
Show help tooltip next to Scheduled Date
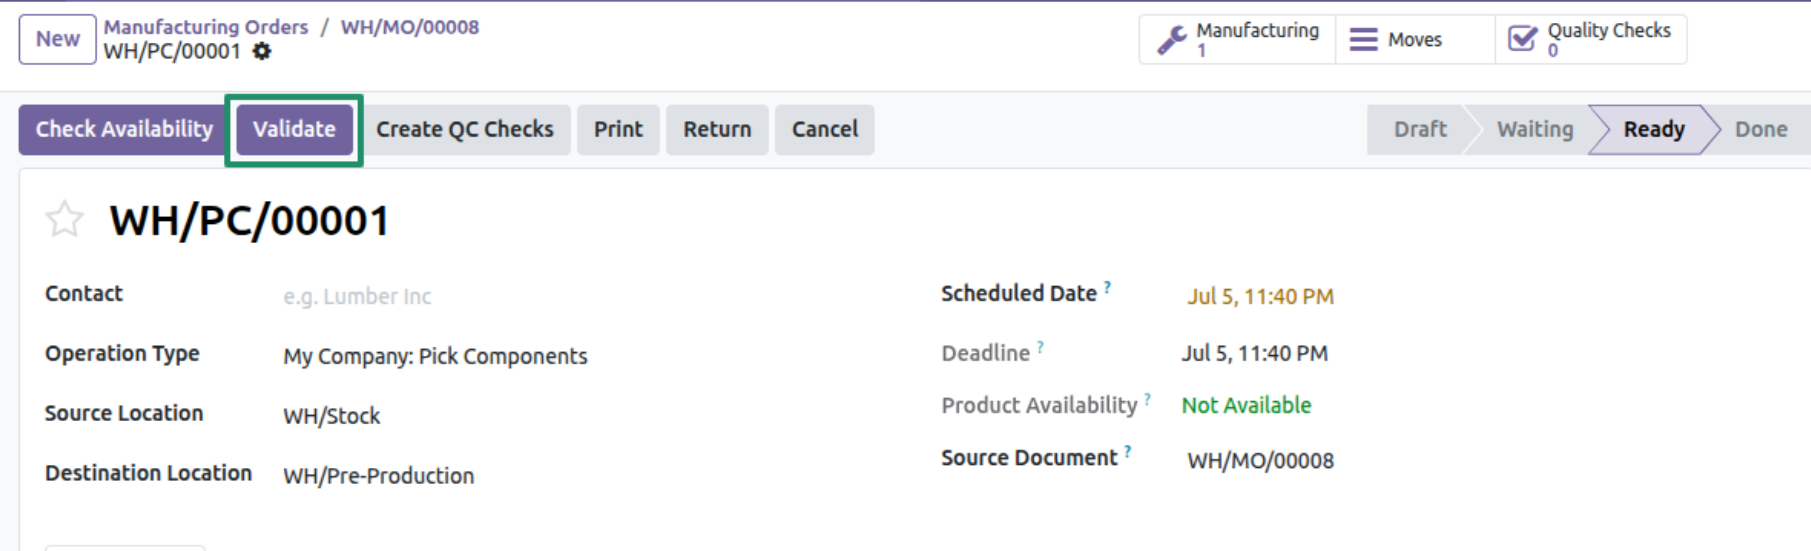[1107, 288]
